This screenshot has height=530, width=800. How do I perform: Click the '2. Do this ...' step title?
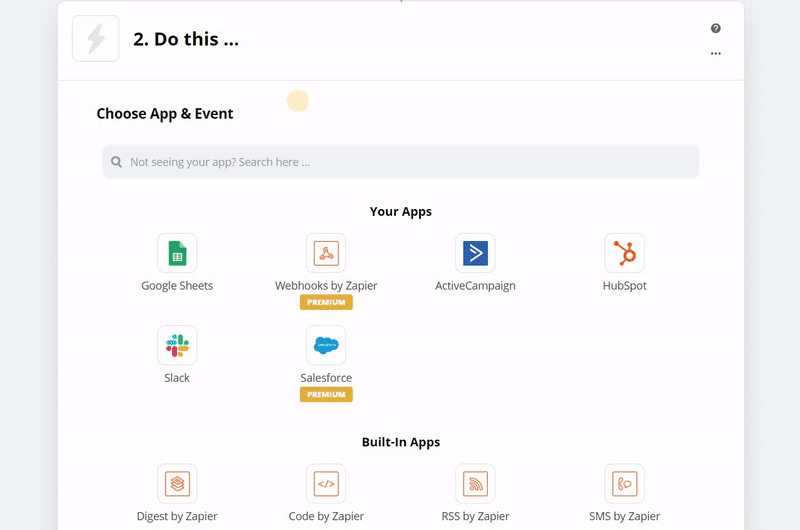pyautogui.click(x=186, y=40)
